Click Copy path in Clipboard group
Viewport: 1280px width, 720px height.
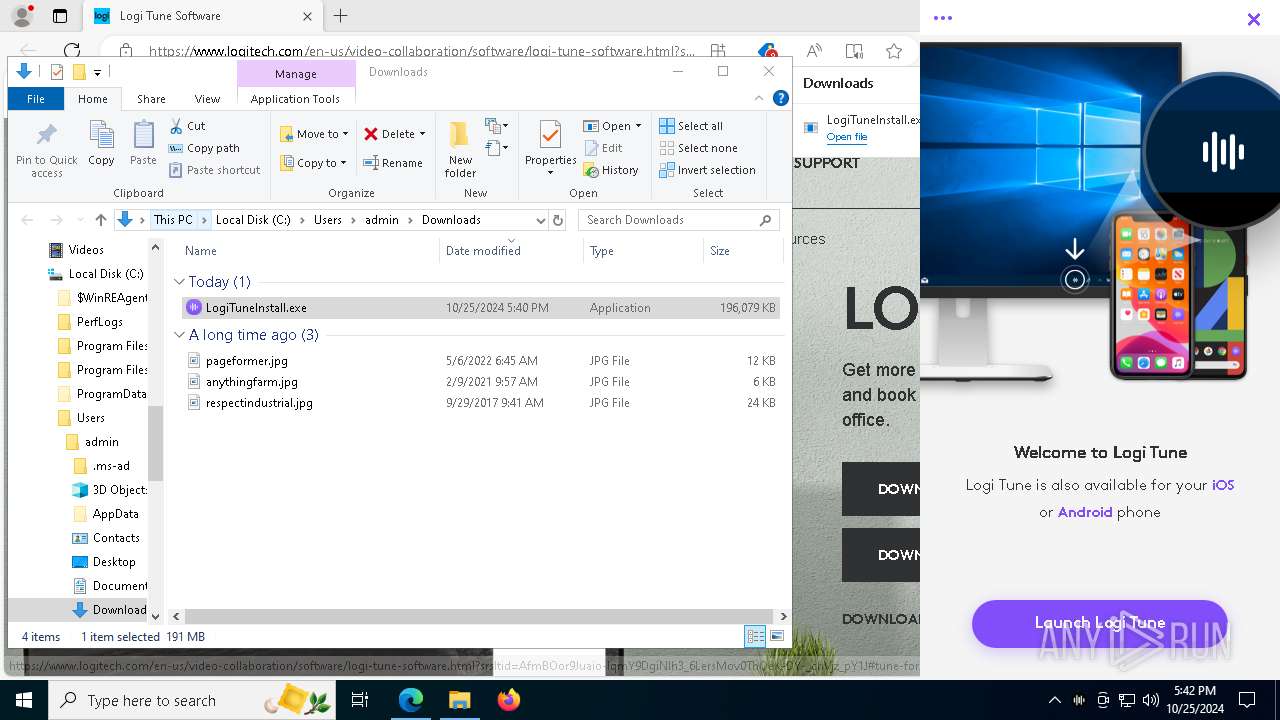click(204, 148)
